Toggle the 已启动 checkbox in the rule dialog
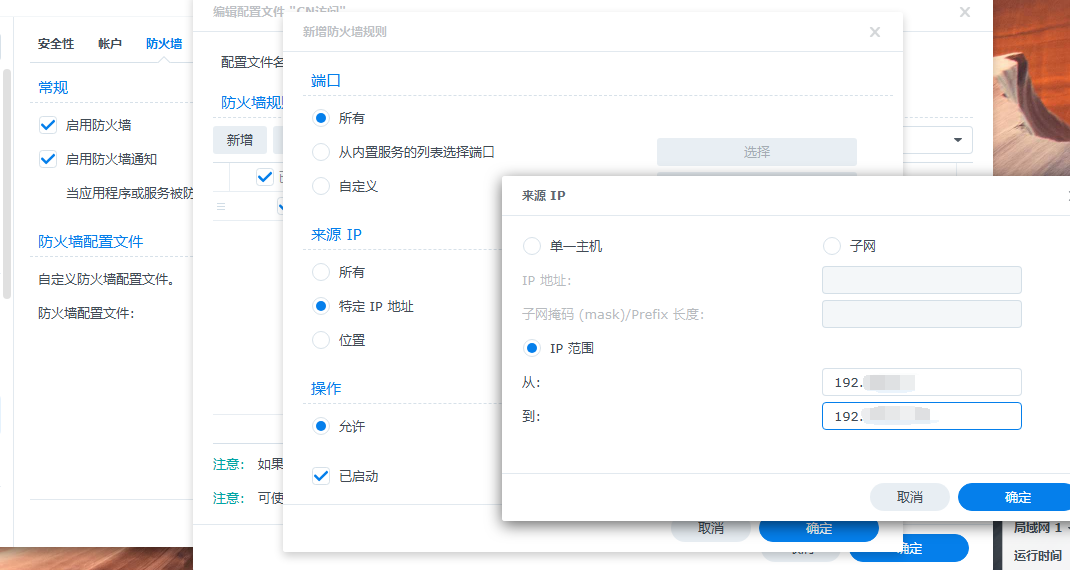1070x570 pixels. 321,476
